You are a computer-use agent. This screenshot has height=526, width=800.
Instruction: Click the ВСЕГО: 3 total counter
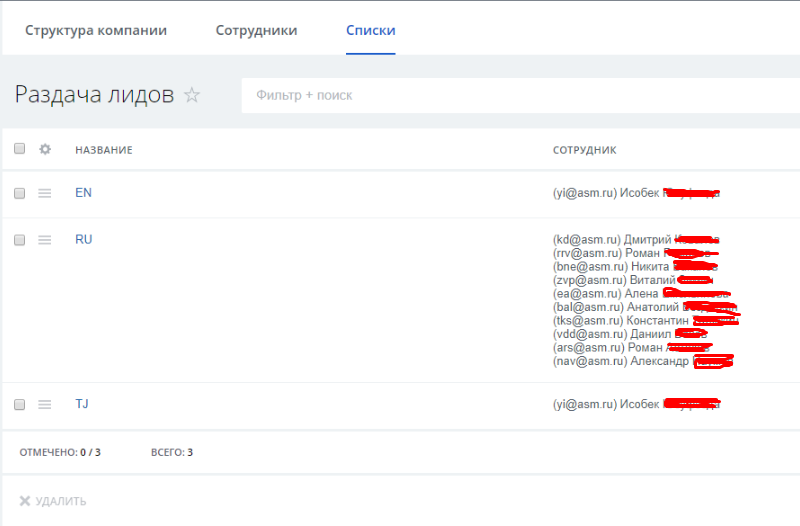172,452
